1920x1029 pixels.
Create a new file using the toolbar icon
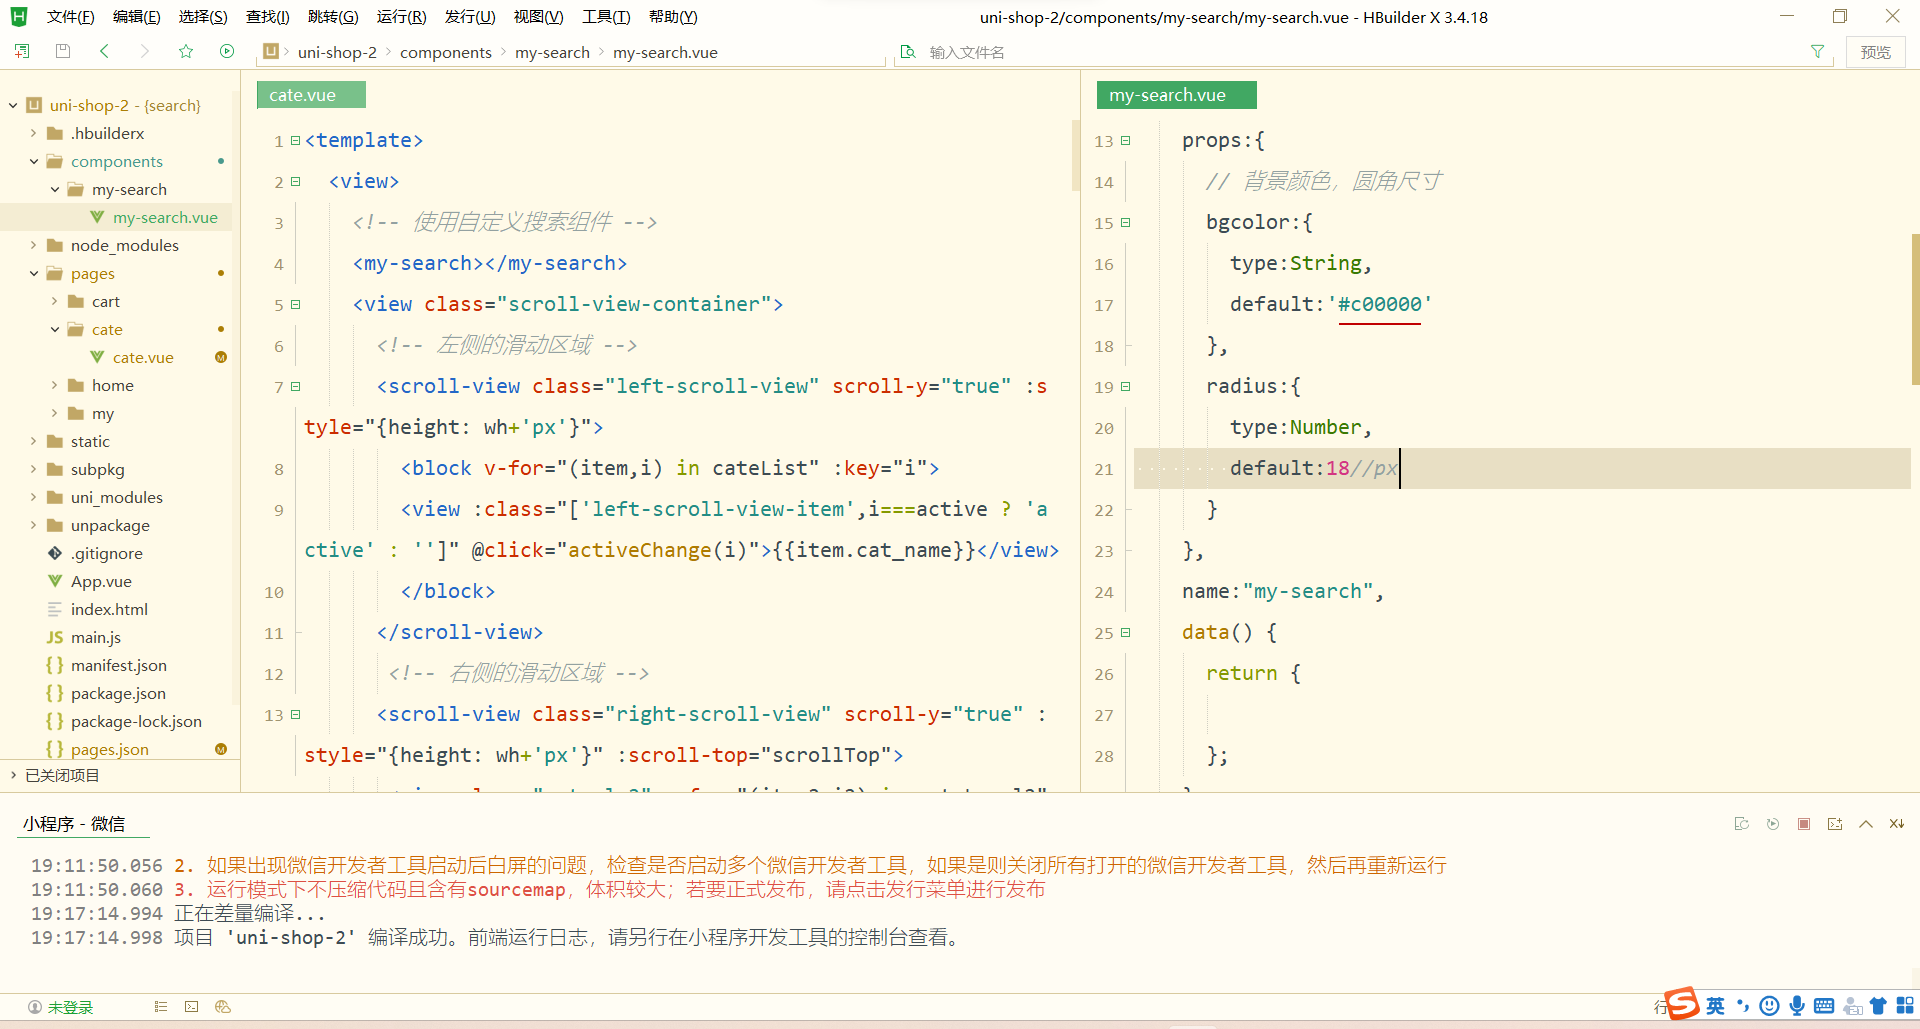point(21,51)
